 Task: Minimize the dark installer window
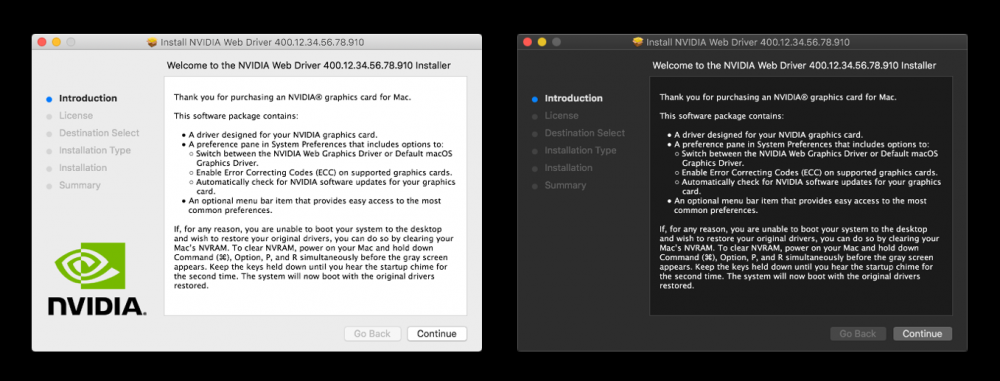(542, 42)
